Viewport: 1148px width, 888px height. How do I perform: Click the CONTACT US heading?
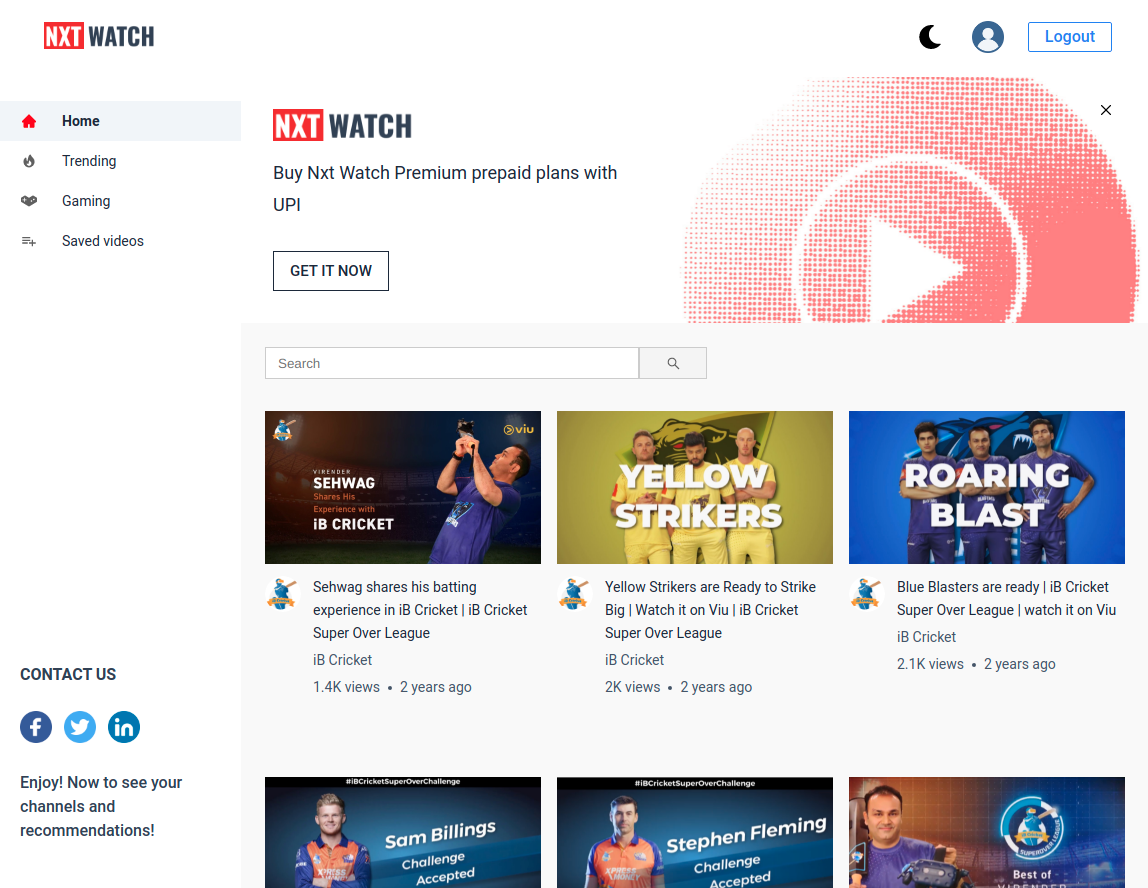click(x=68, y=674)
